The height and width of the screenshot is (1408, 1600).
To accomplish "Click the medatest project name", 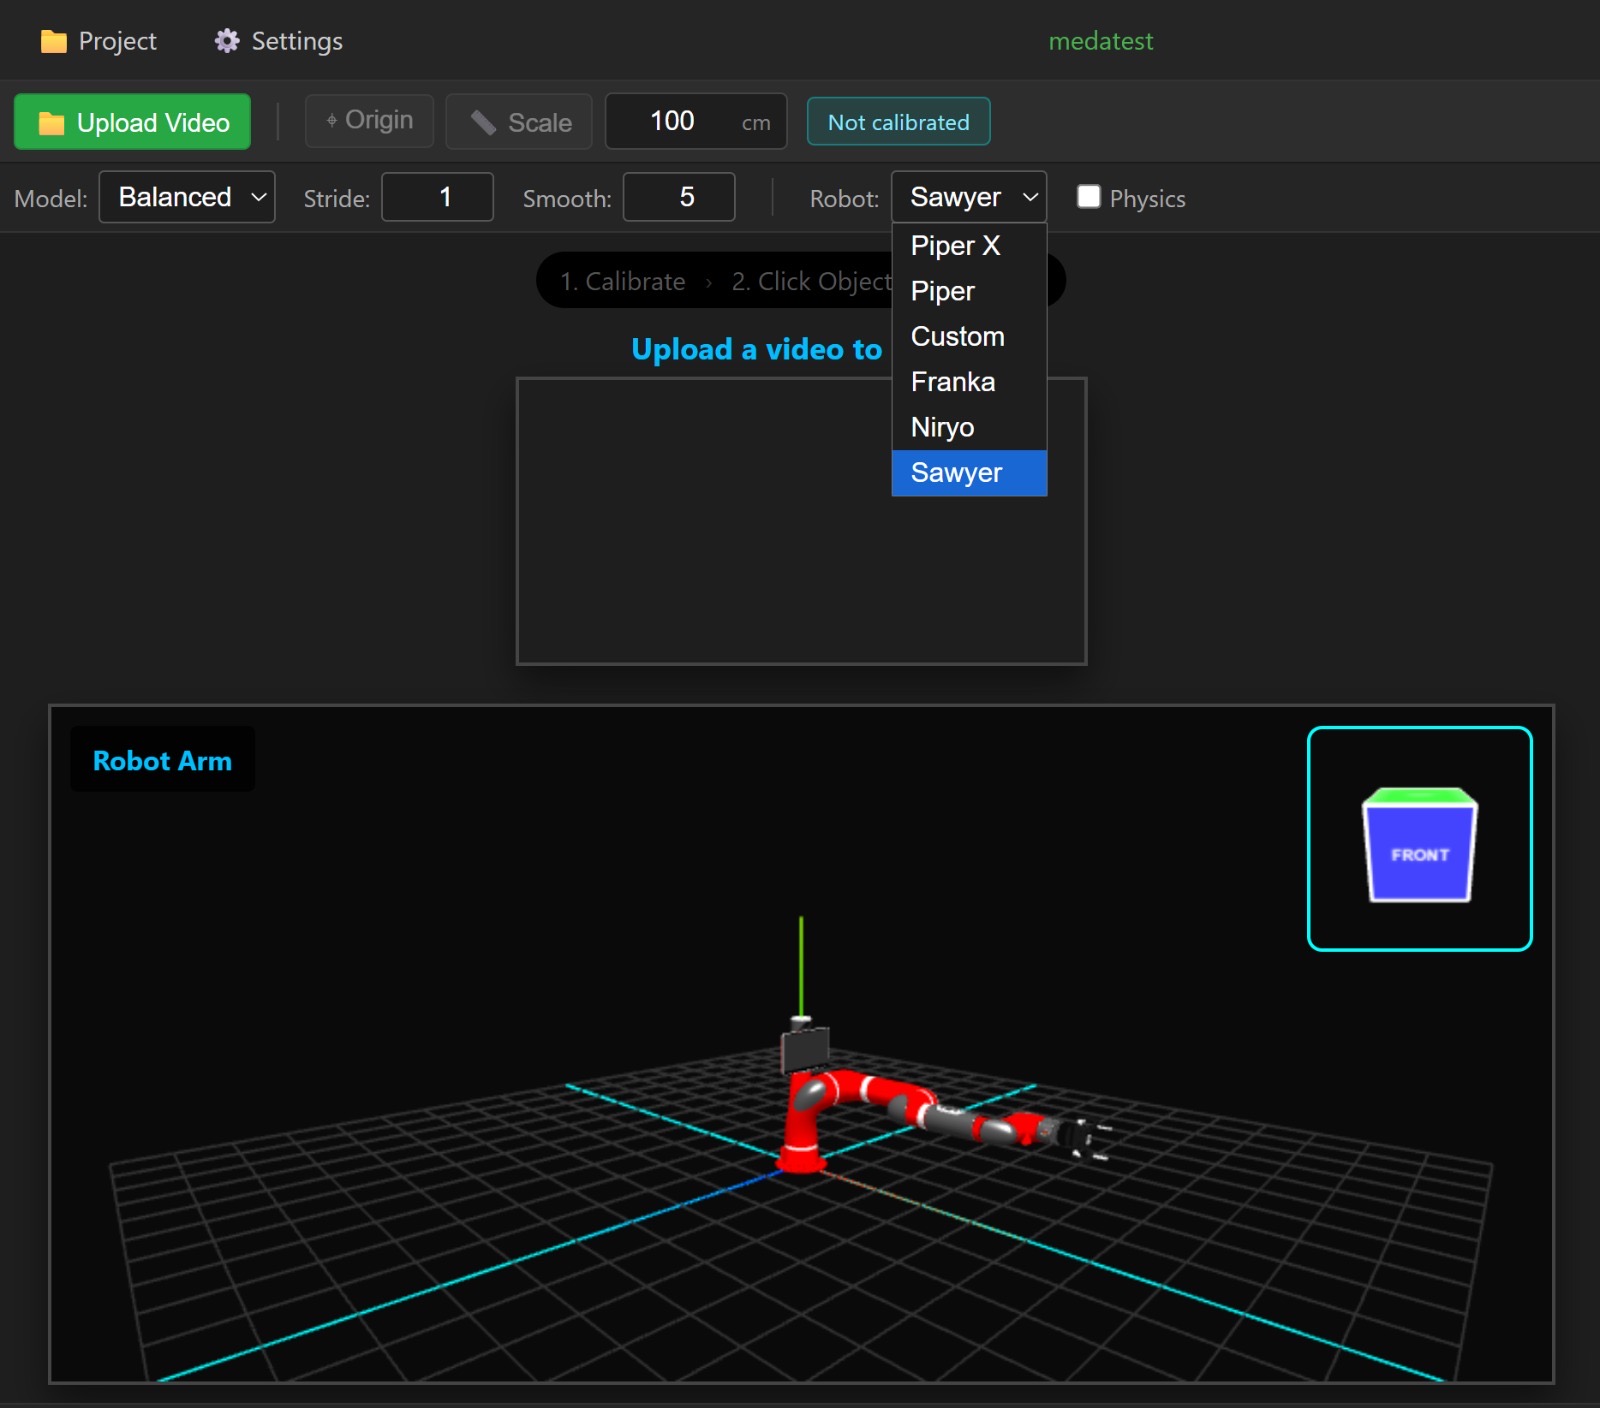I will click(x=1100, y=41).
